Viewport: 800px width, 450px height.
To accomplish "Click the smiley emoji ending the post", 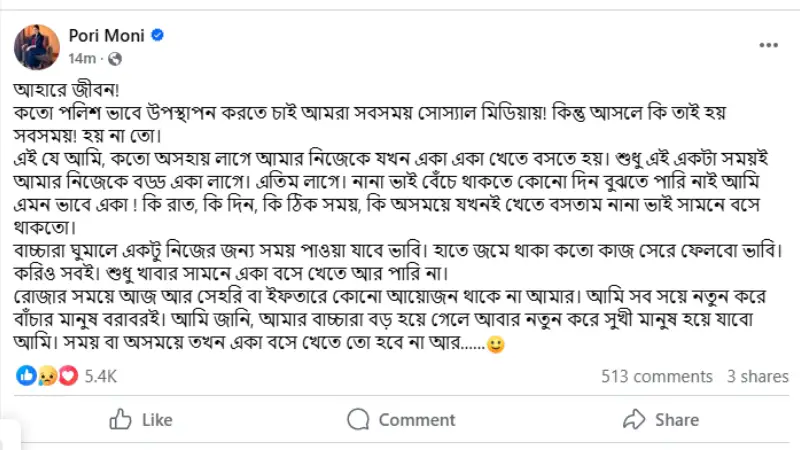I will click(495, 344).
